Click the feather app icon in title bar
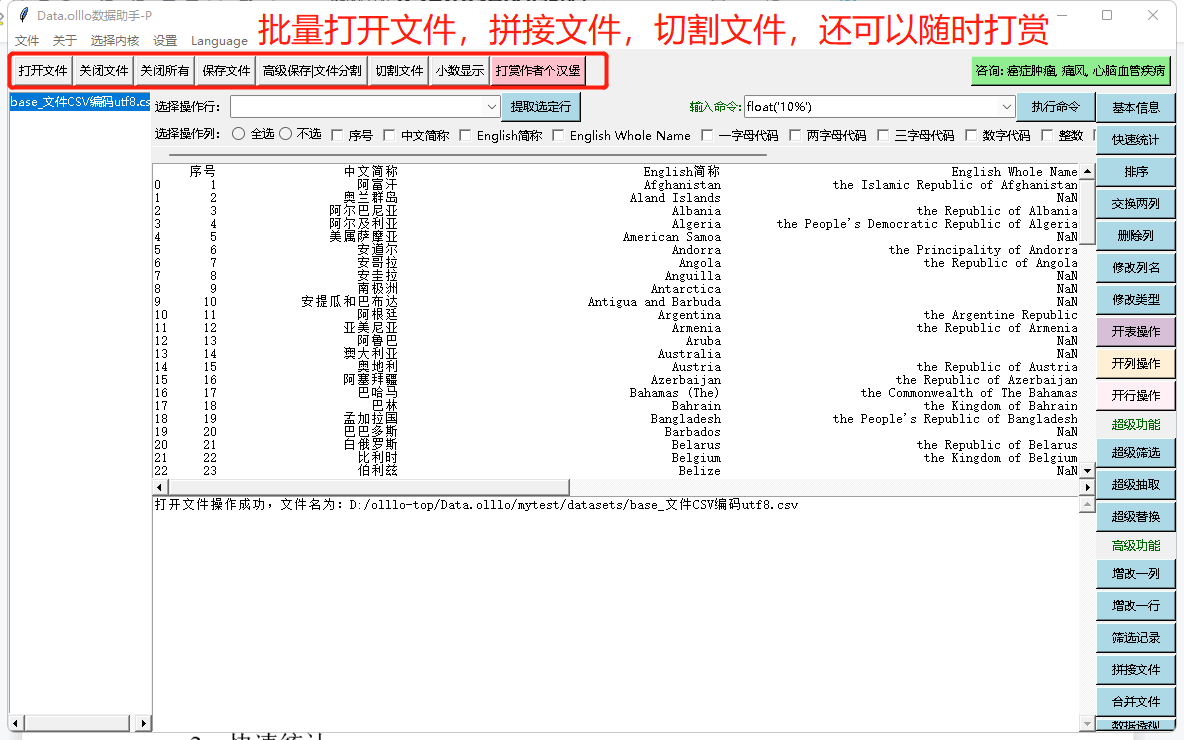 pos(23,15)
